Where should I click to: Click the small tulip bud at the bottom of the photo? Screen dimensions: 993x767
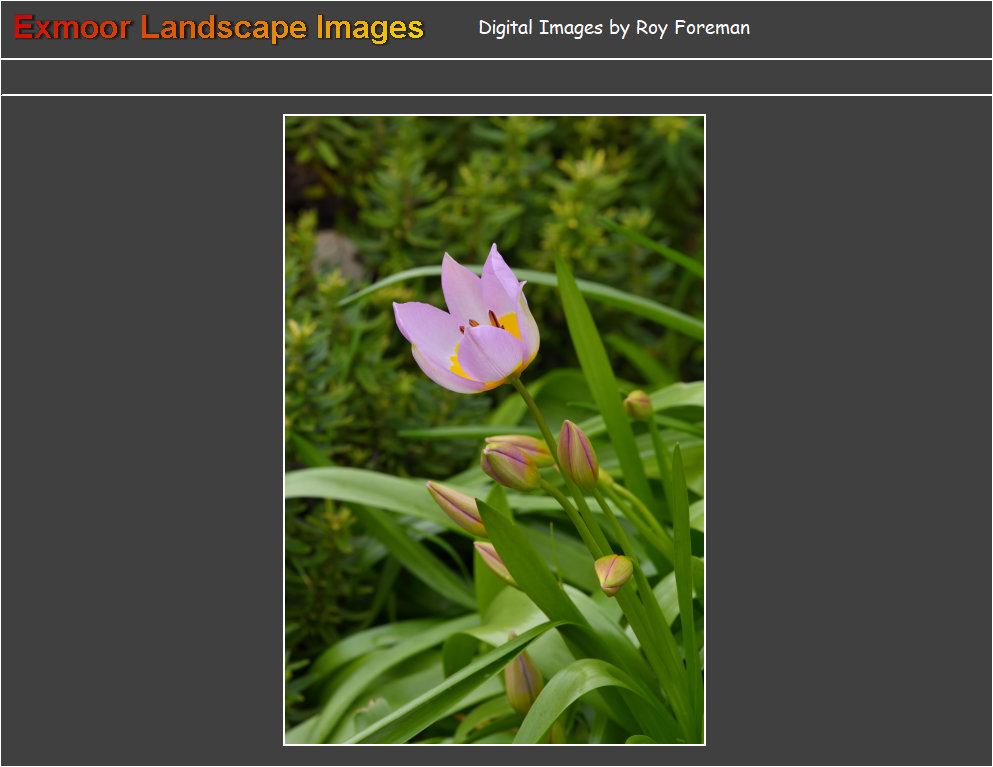(522, 681)
